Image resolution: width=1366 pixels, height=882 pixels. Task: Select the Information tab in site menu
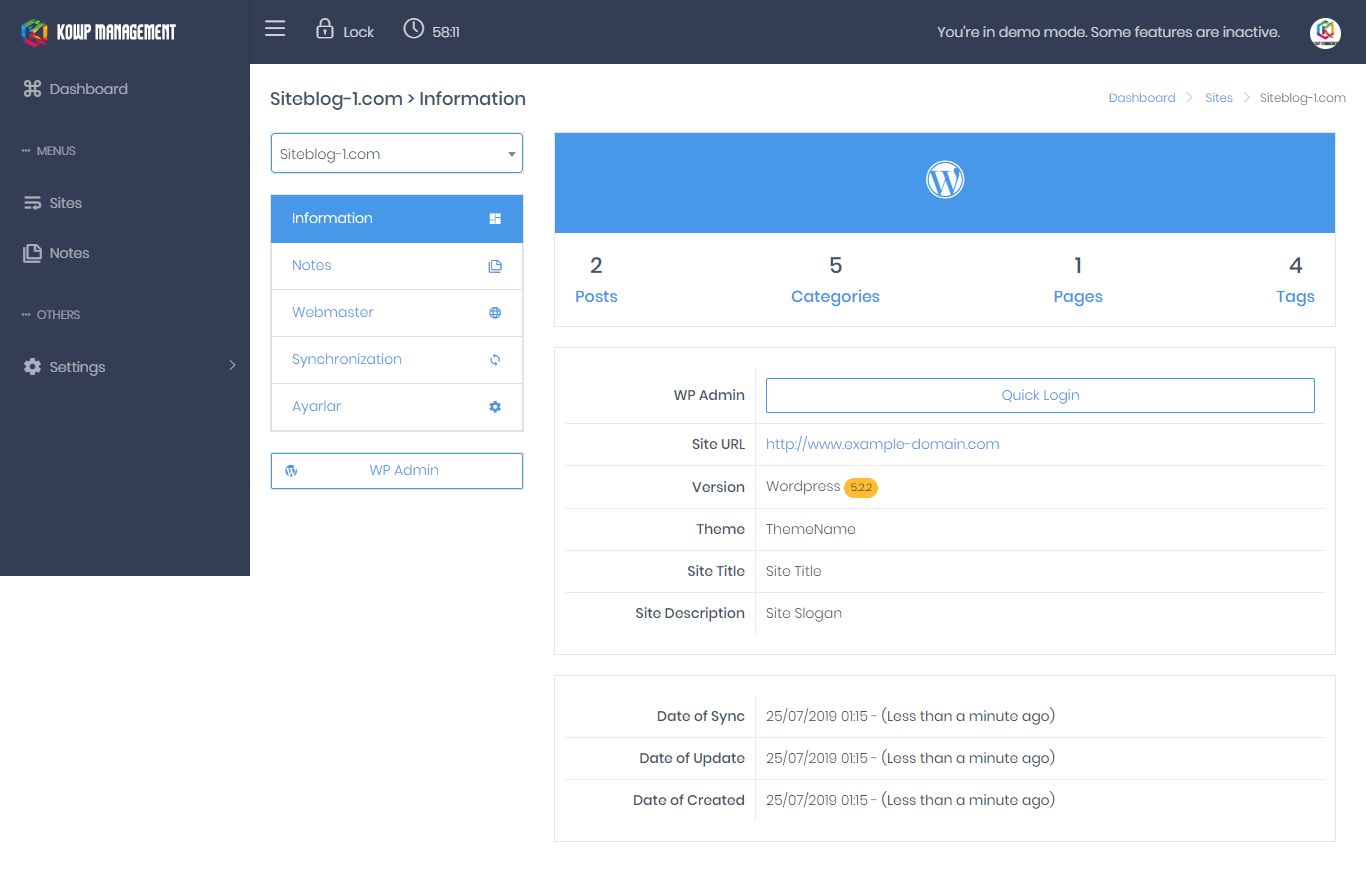pyautogui.click(x=396, y=218)
